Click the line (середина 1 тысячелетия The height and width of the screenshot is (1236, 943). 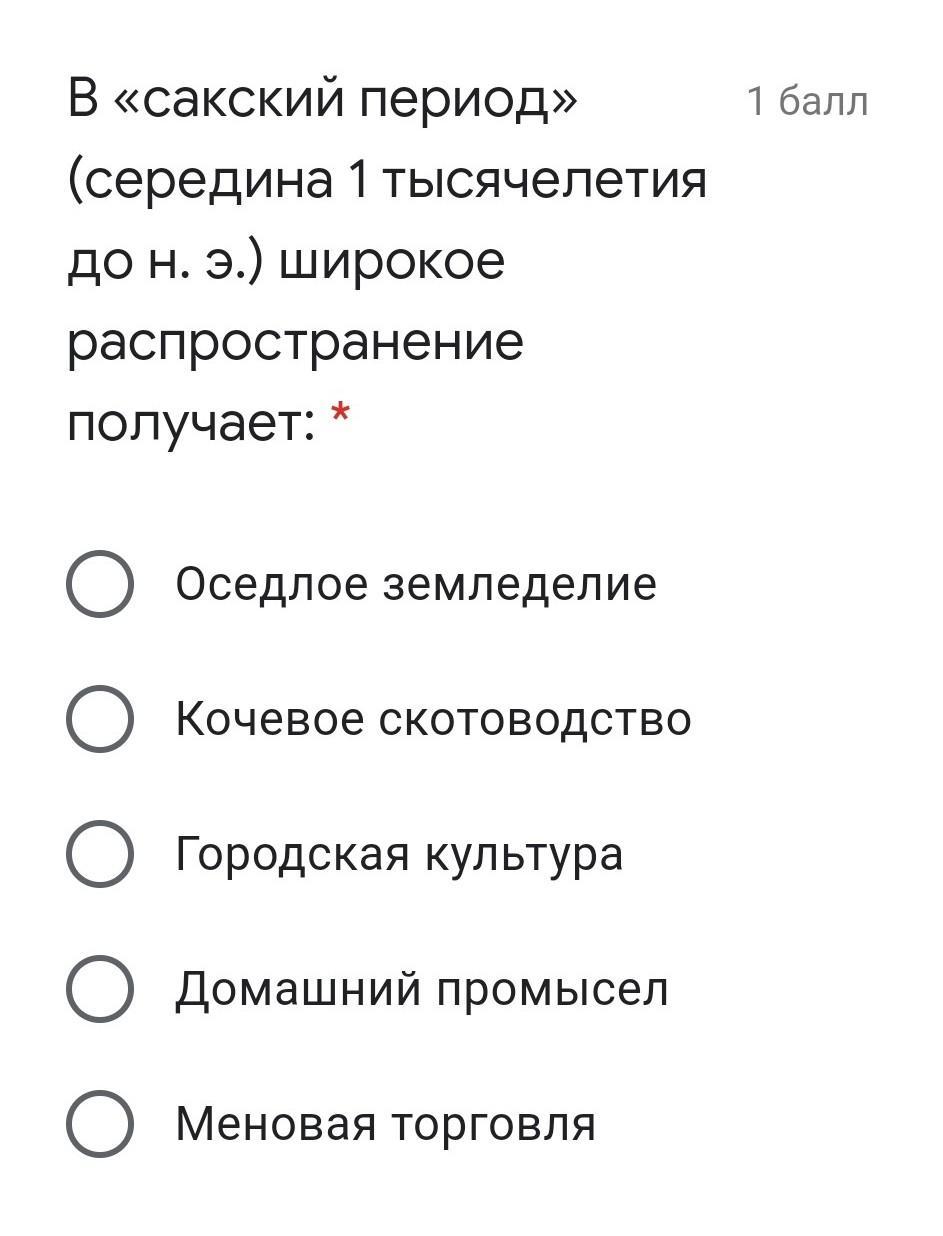[x=387, y=181]
